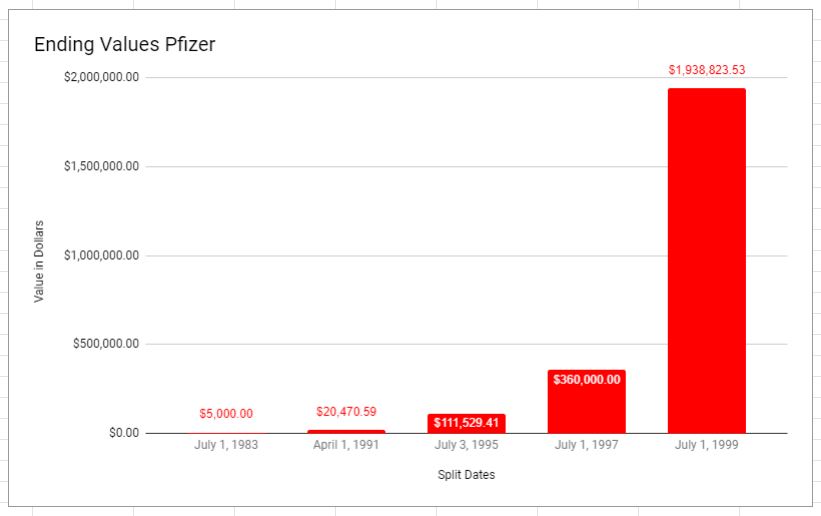
Task: Click the $360,000.00 data label
Action: (586, 380)
